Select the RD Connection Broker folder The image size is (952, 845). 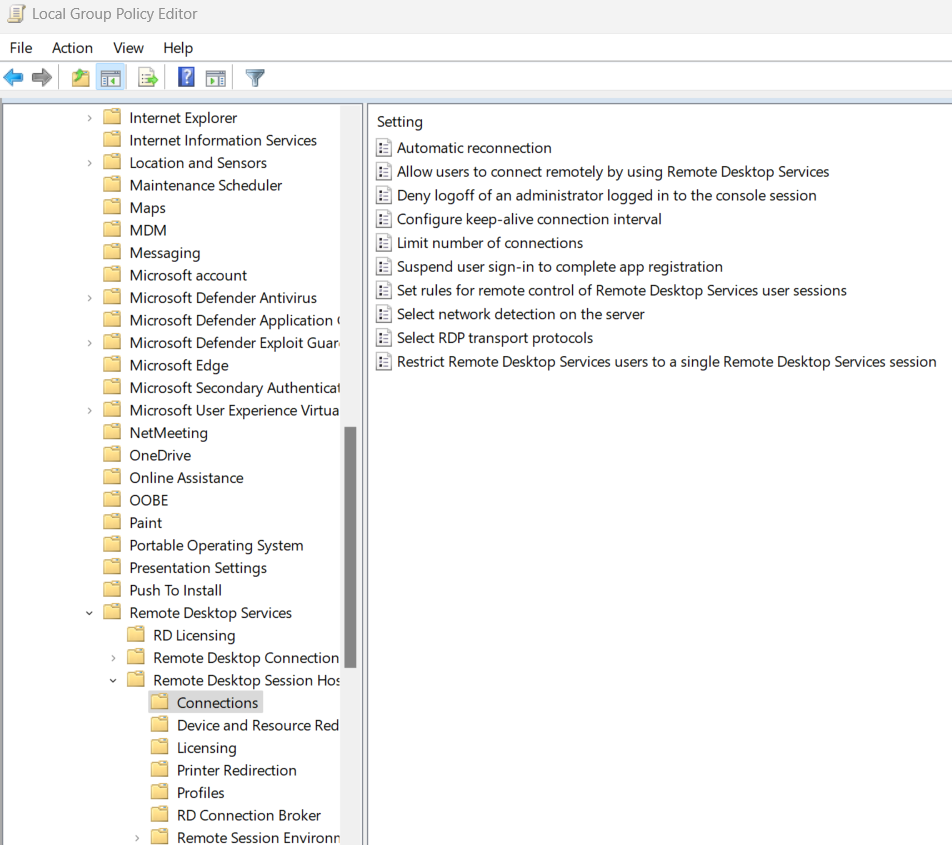point(248,815)
